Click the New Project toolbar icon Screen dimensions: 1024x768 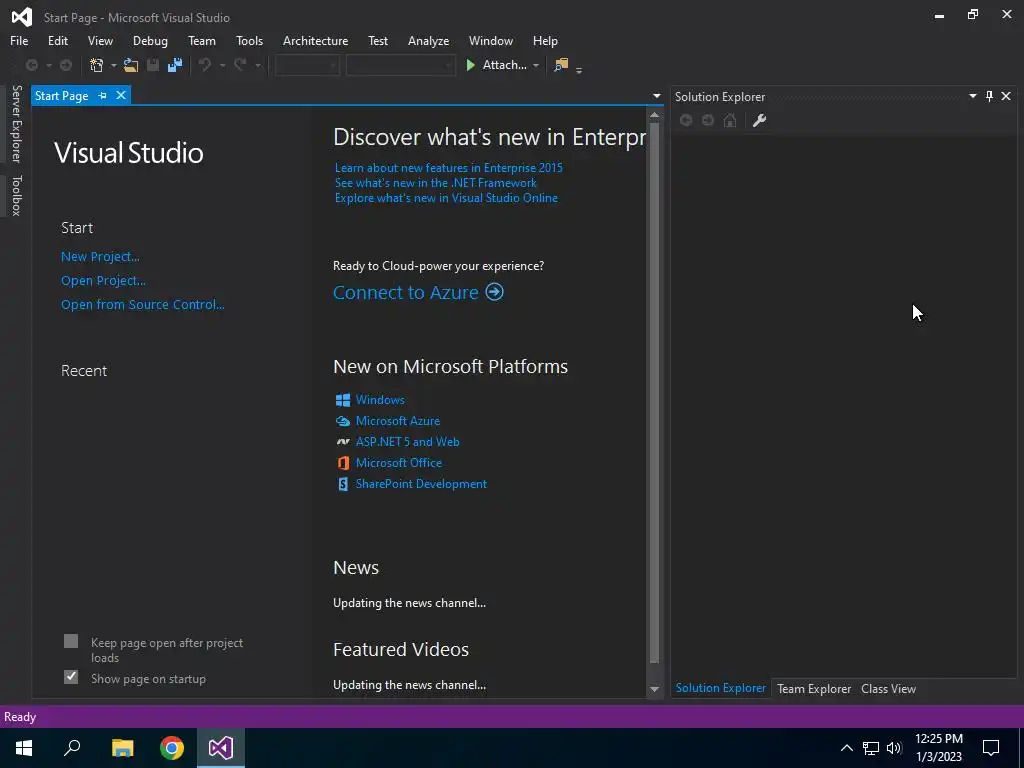97,65
